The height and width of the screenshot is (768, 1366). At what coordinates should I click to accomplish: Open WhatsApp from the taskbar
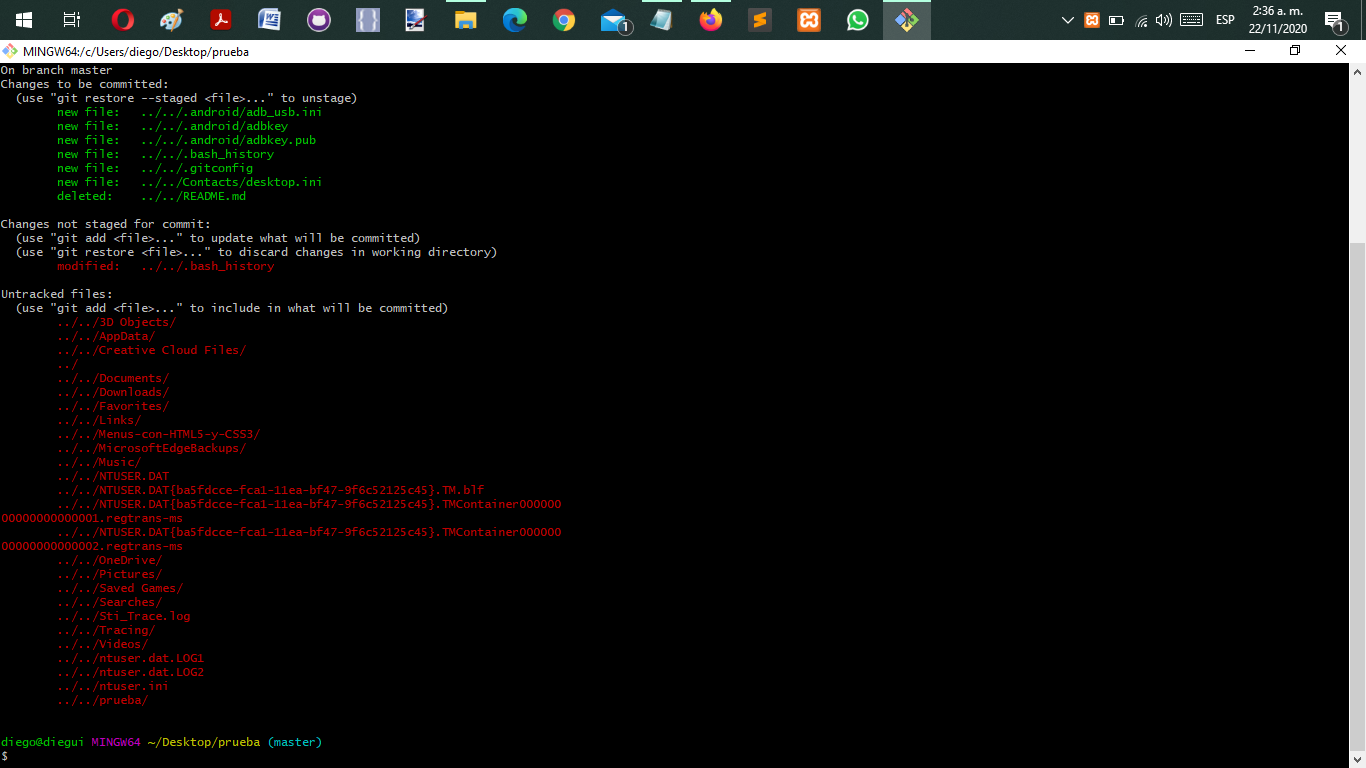click(x=858, y=20)
